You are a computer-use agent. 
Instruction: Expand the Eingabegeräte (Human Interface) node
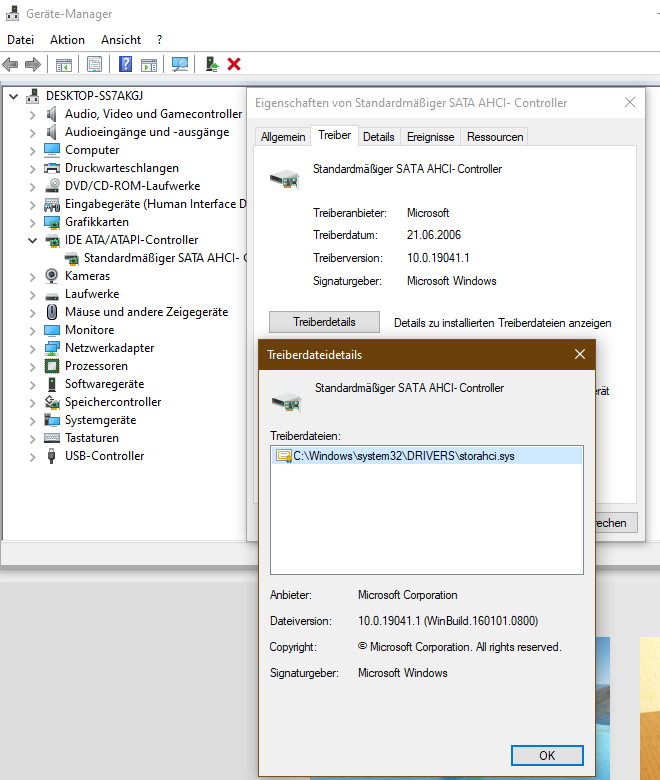coord(32,204)
